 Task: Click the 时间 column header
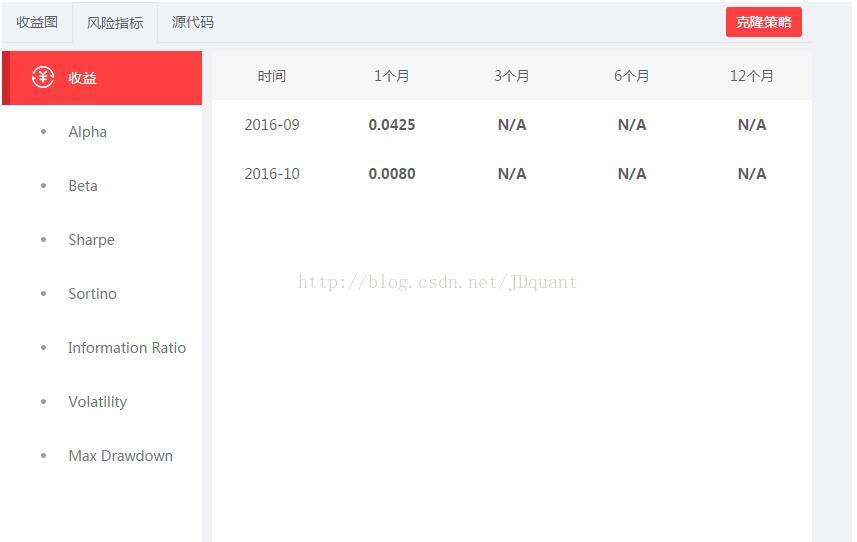(272, 76)
